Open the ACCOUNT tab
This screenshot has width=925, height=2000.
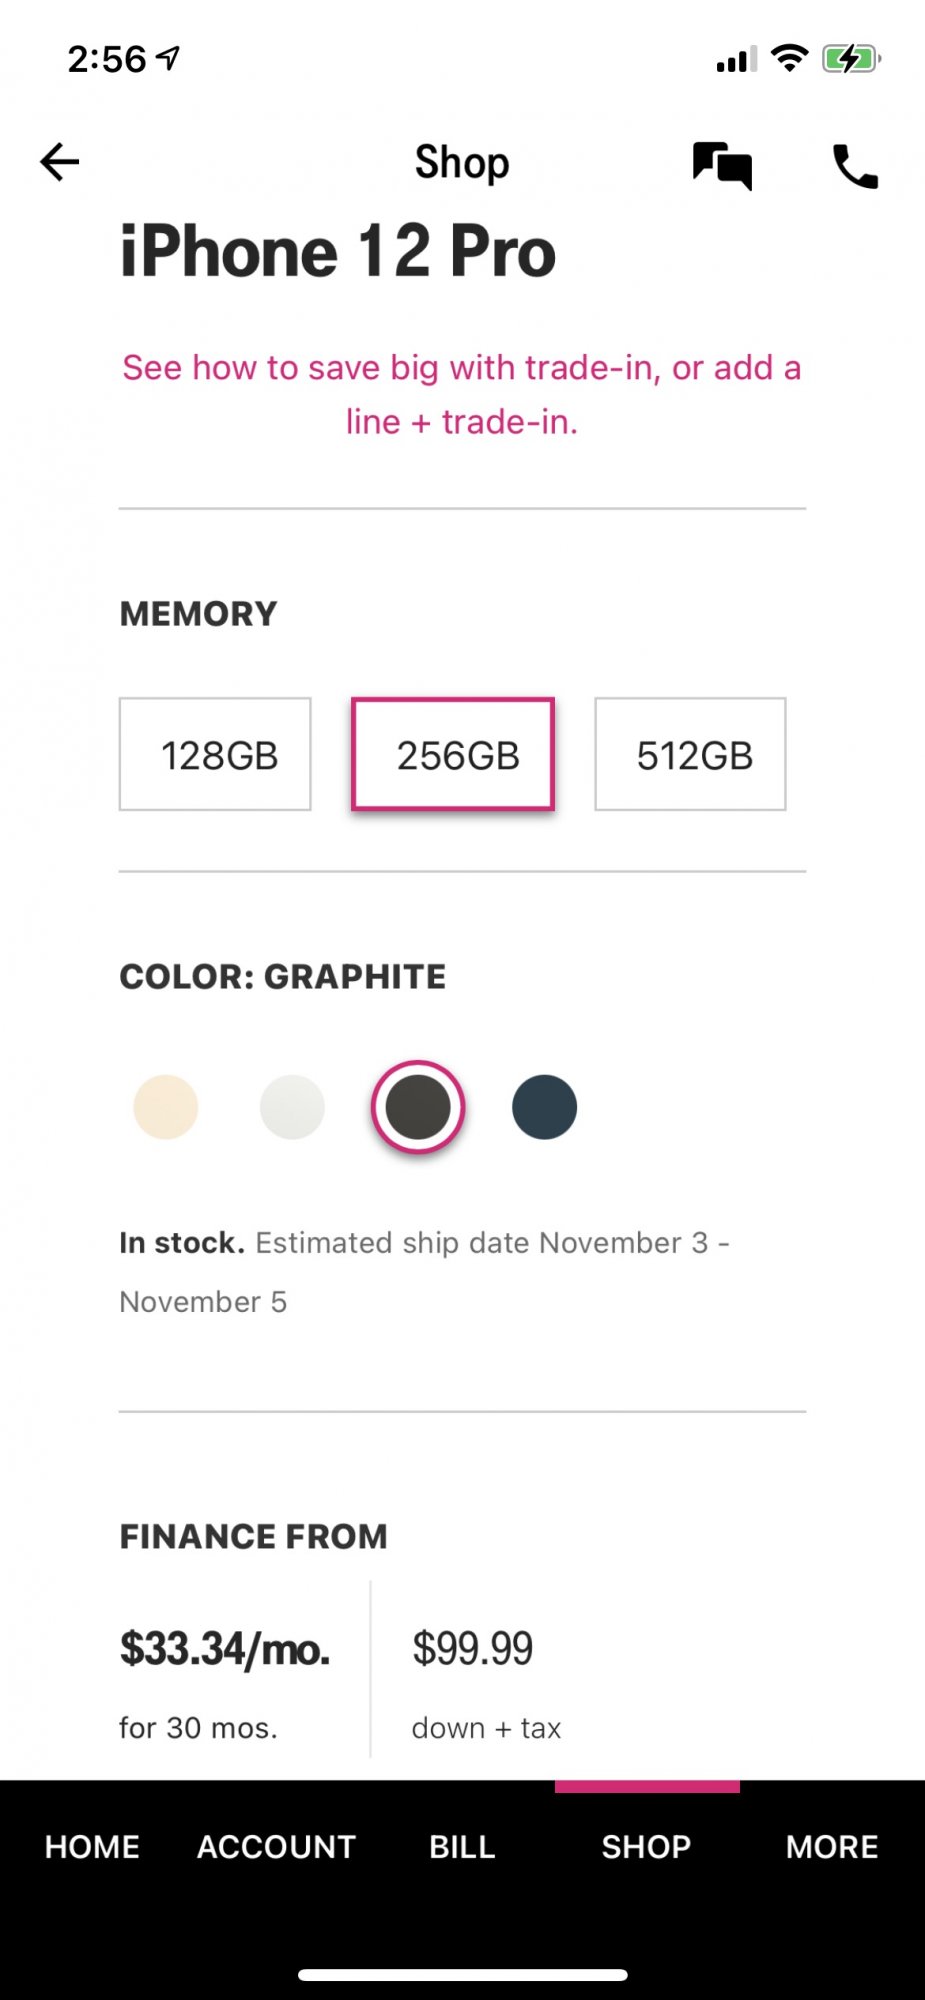coord(277,1846)
